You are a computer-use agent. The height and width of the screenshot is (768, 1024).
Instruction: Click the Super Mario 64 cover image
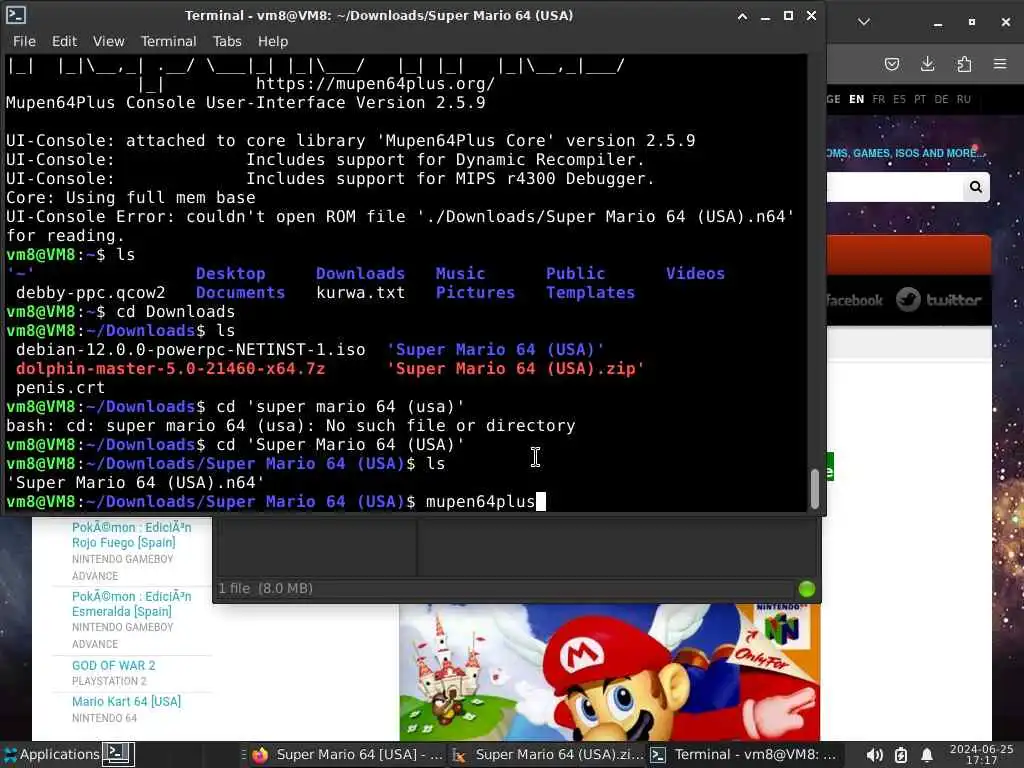609,672
